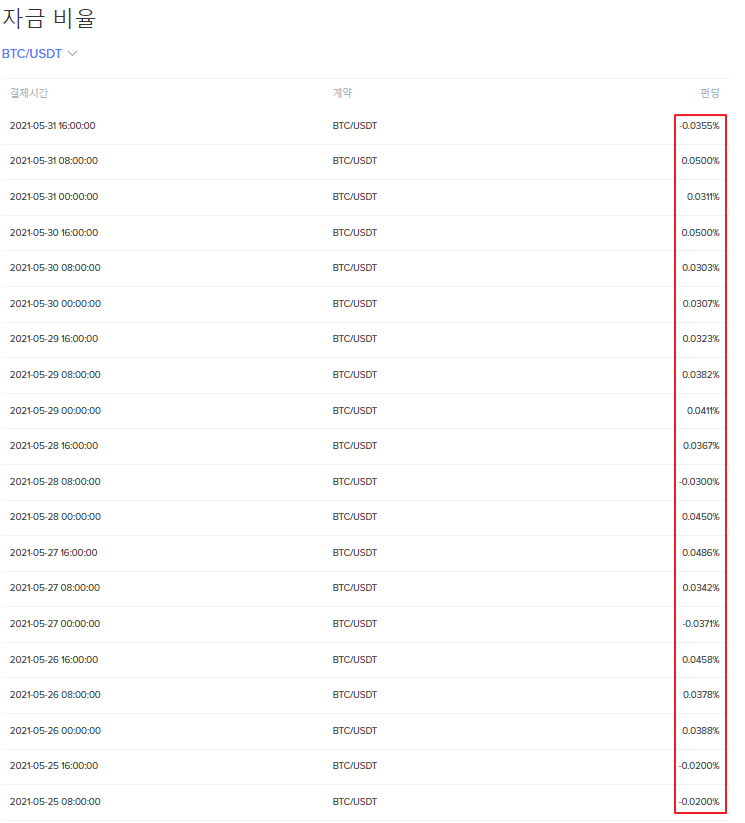Click the 0.0311% funding rate value
This screenshot has height=823, width=745.
pyautogui.click(x=703, y=196)
